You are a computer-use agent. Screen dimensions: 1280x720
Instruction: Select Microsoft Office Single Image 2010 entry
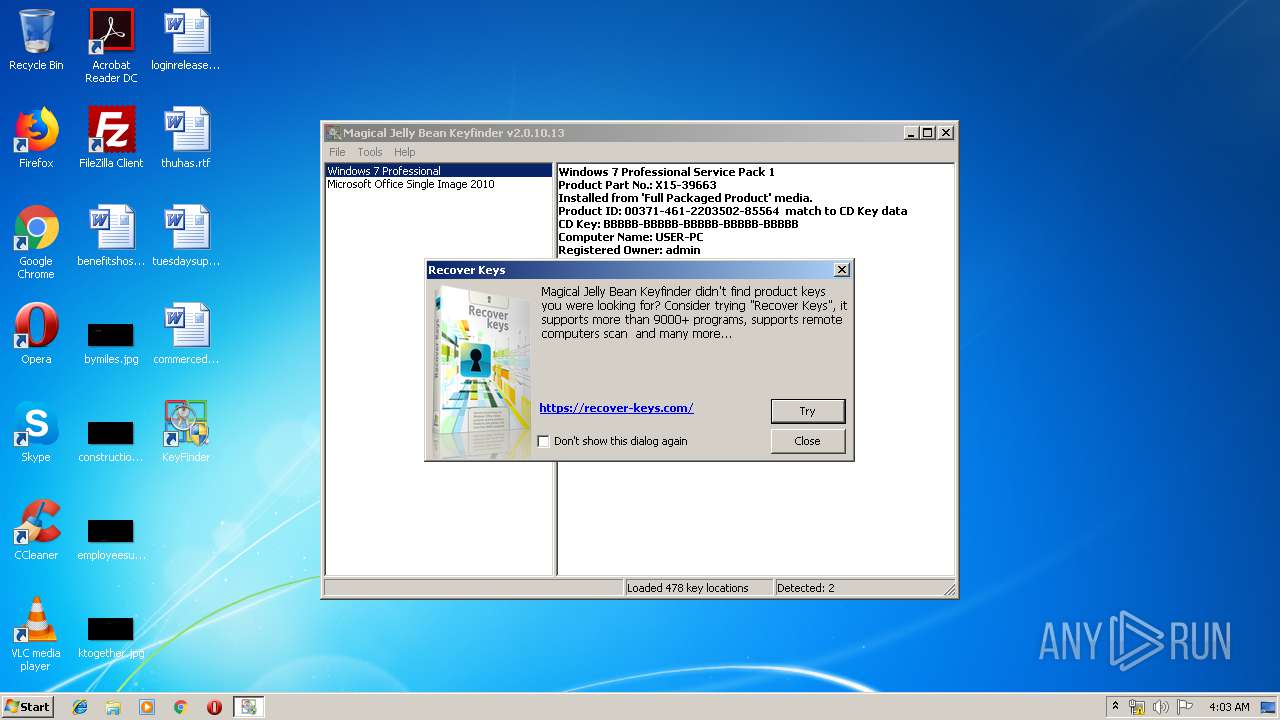[439, 184]
